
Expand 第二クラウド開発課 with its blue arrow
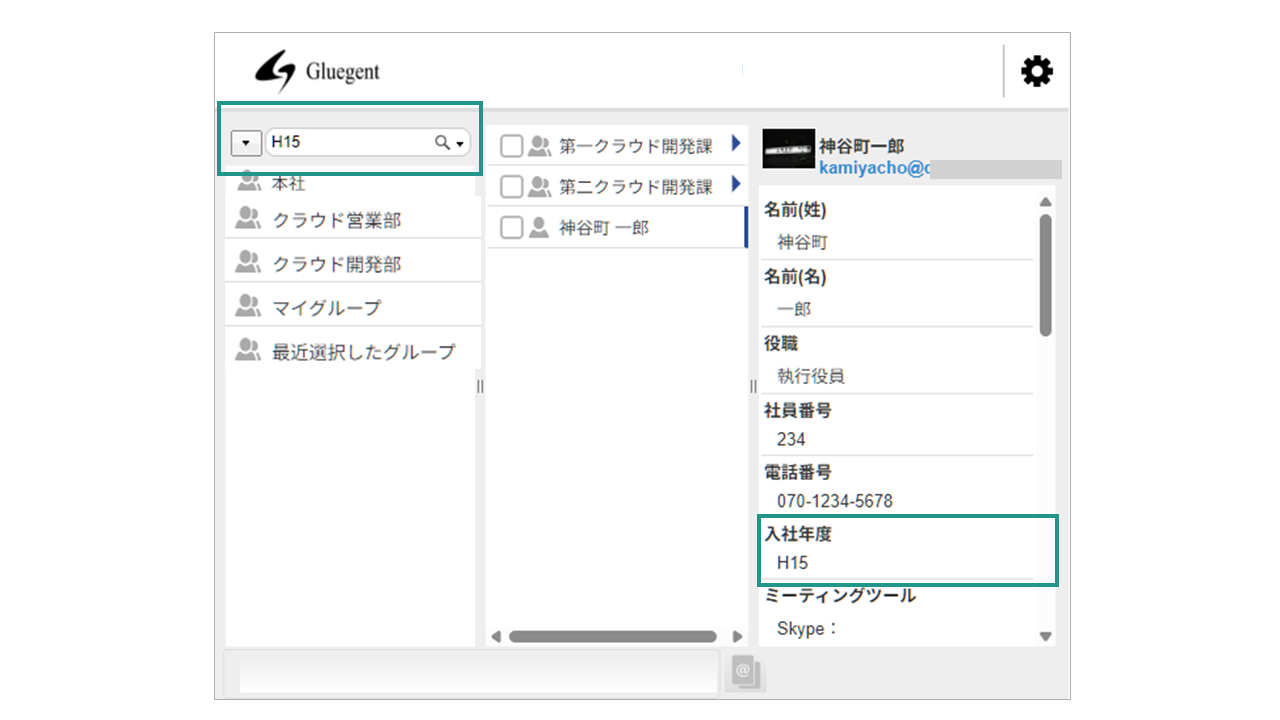point(737,186)
